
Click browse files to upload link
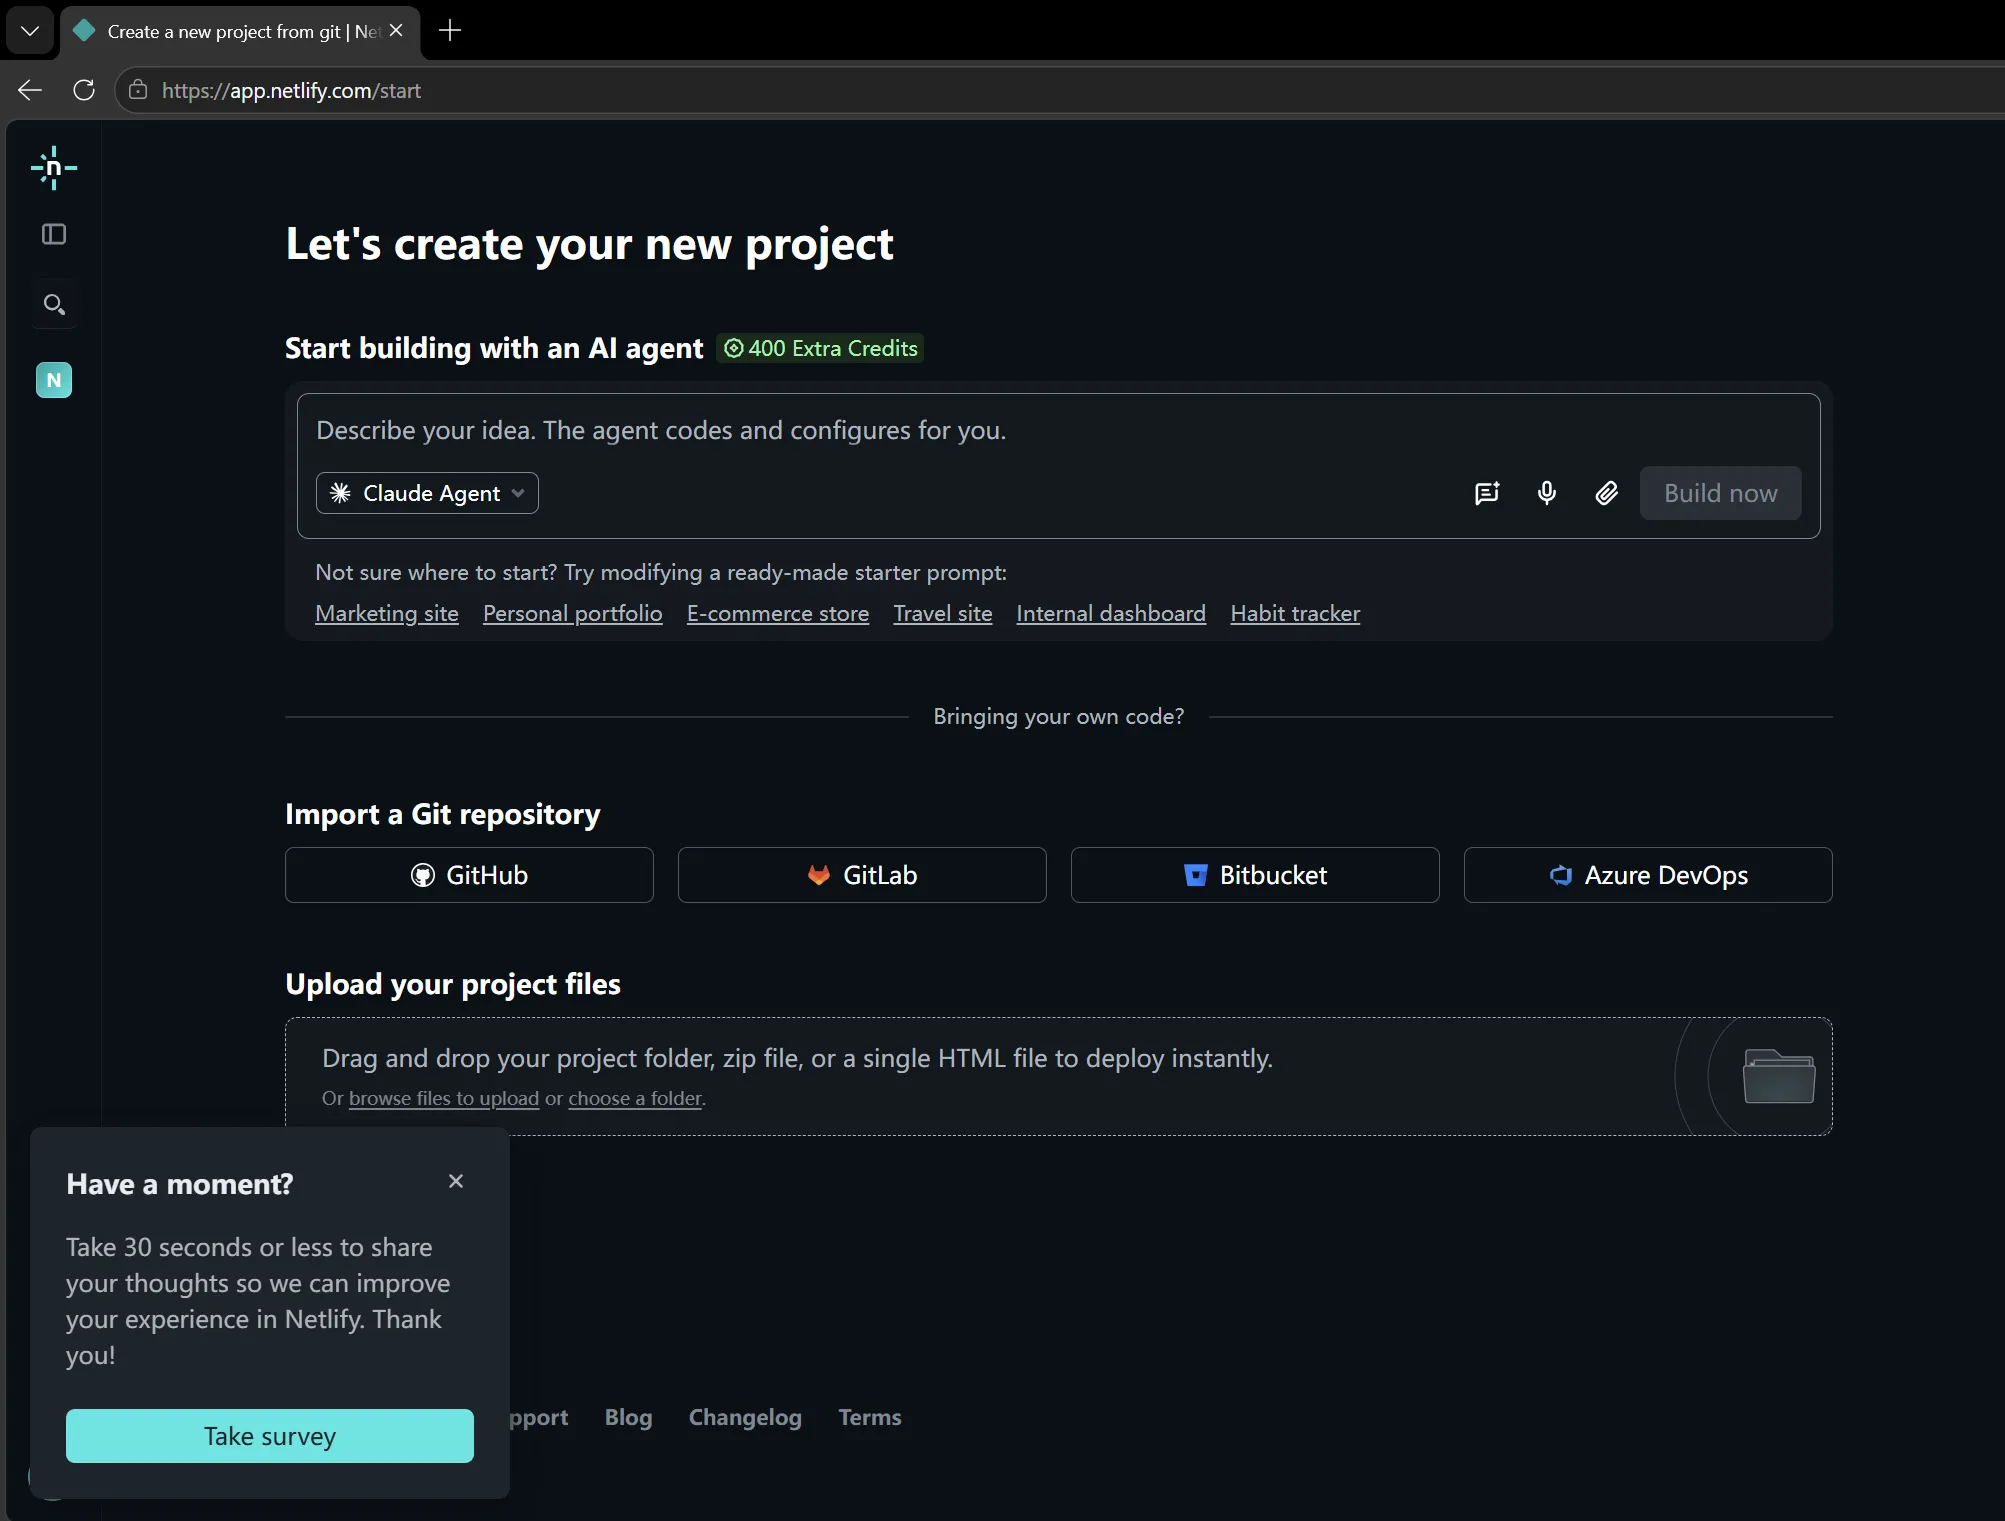(x=444, y=1098)
